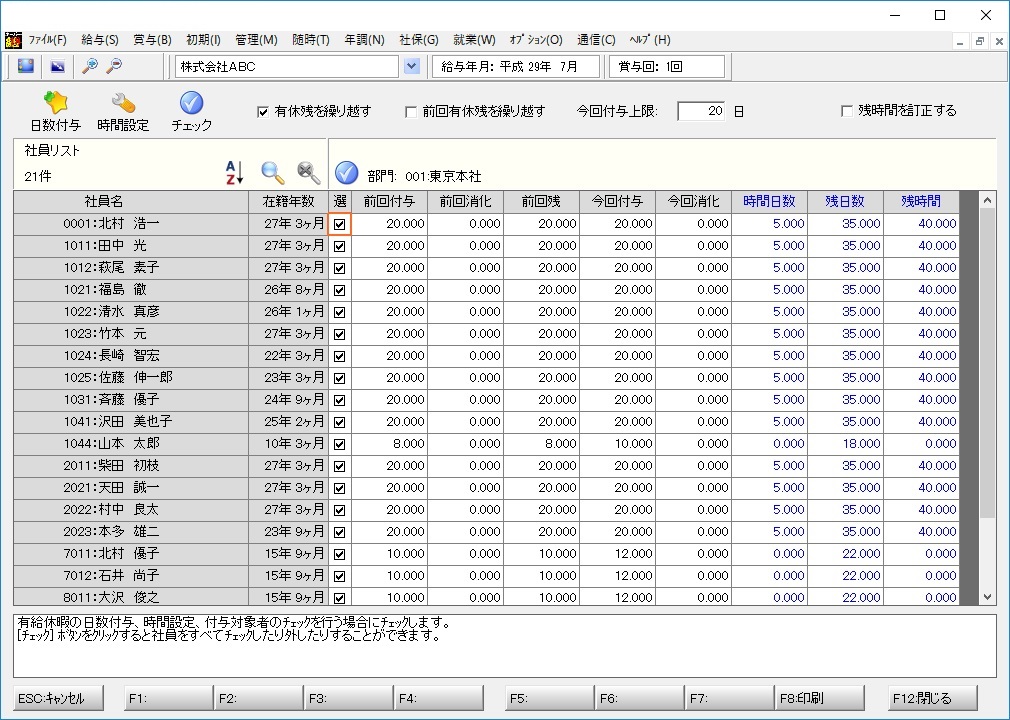
Task: Click the cancel-search icon with X
Action: point(309,173)
